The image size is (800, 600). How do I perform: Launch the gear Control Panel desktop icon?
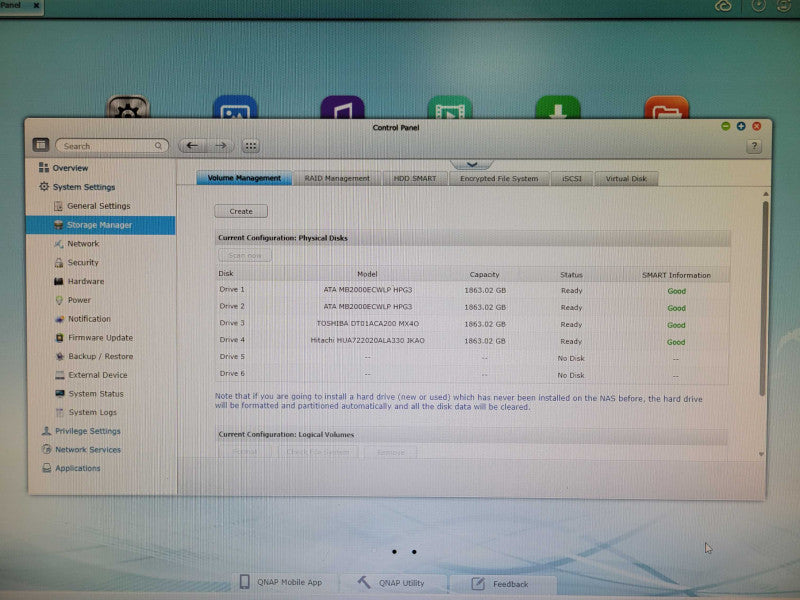click(128, 107)
